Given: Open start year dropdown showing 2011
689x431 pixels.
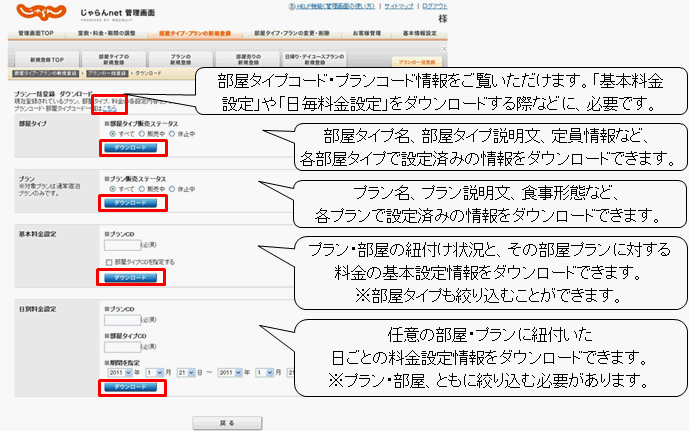Looking at the screenshot, I should [120, 373].
